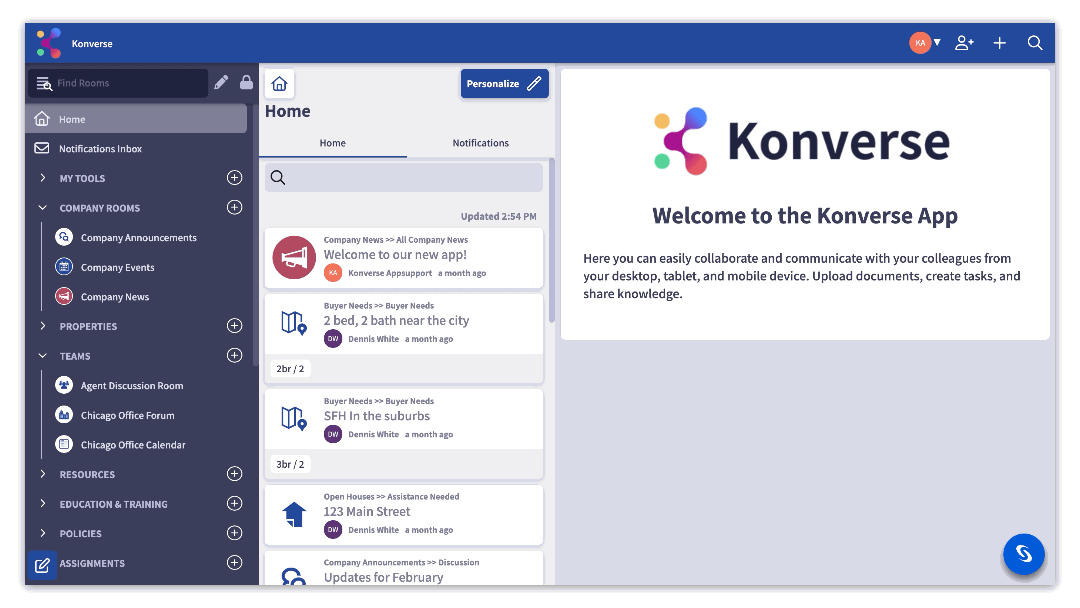Collapse the Company Rooms section
The image size is (1080, 608).
(x=43, y=208)
